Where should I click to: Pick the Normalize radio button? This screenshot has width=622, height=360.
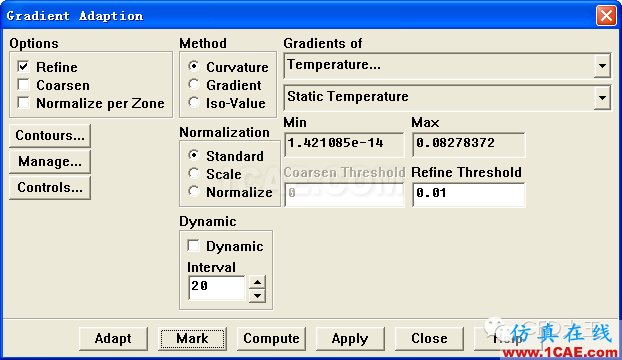click(194, 192)
